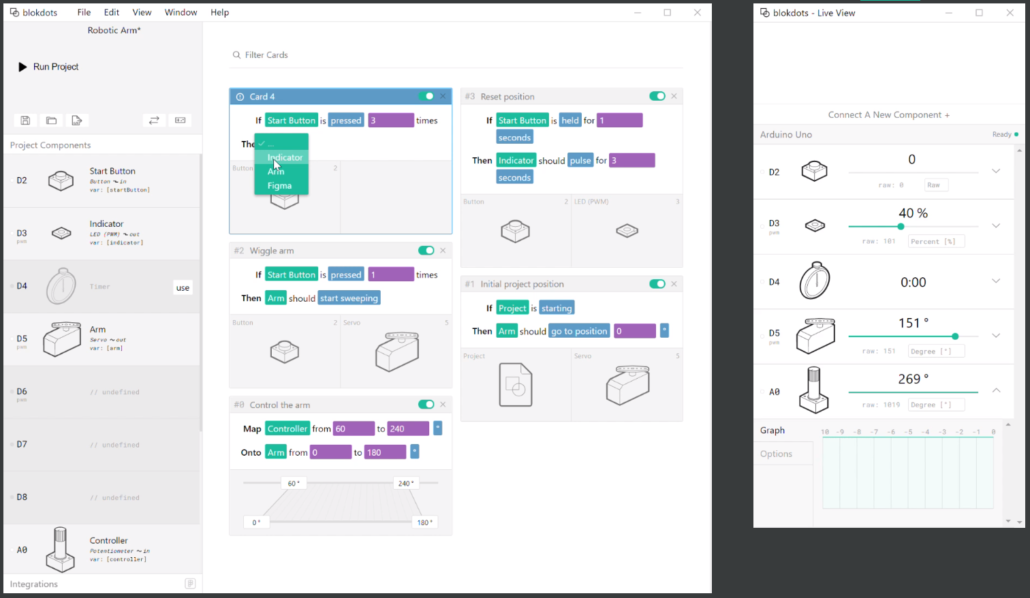Switch to the Options tab
This screenshot has height=598, width=1030.
(776, 454)
